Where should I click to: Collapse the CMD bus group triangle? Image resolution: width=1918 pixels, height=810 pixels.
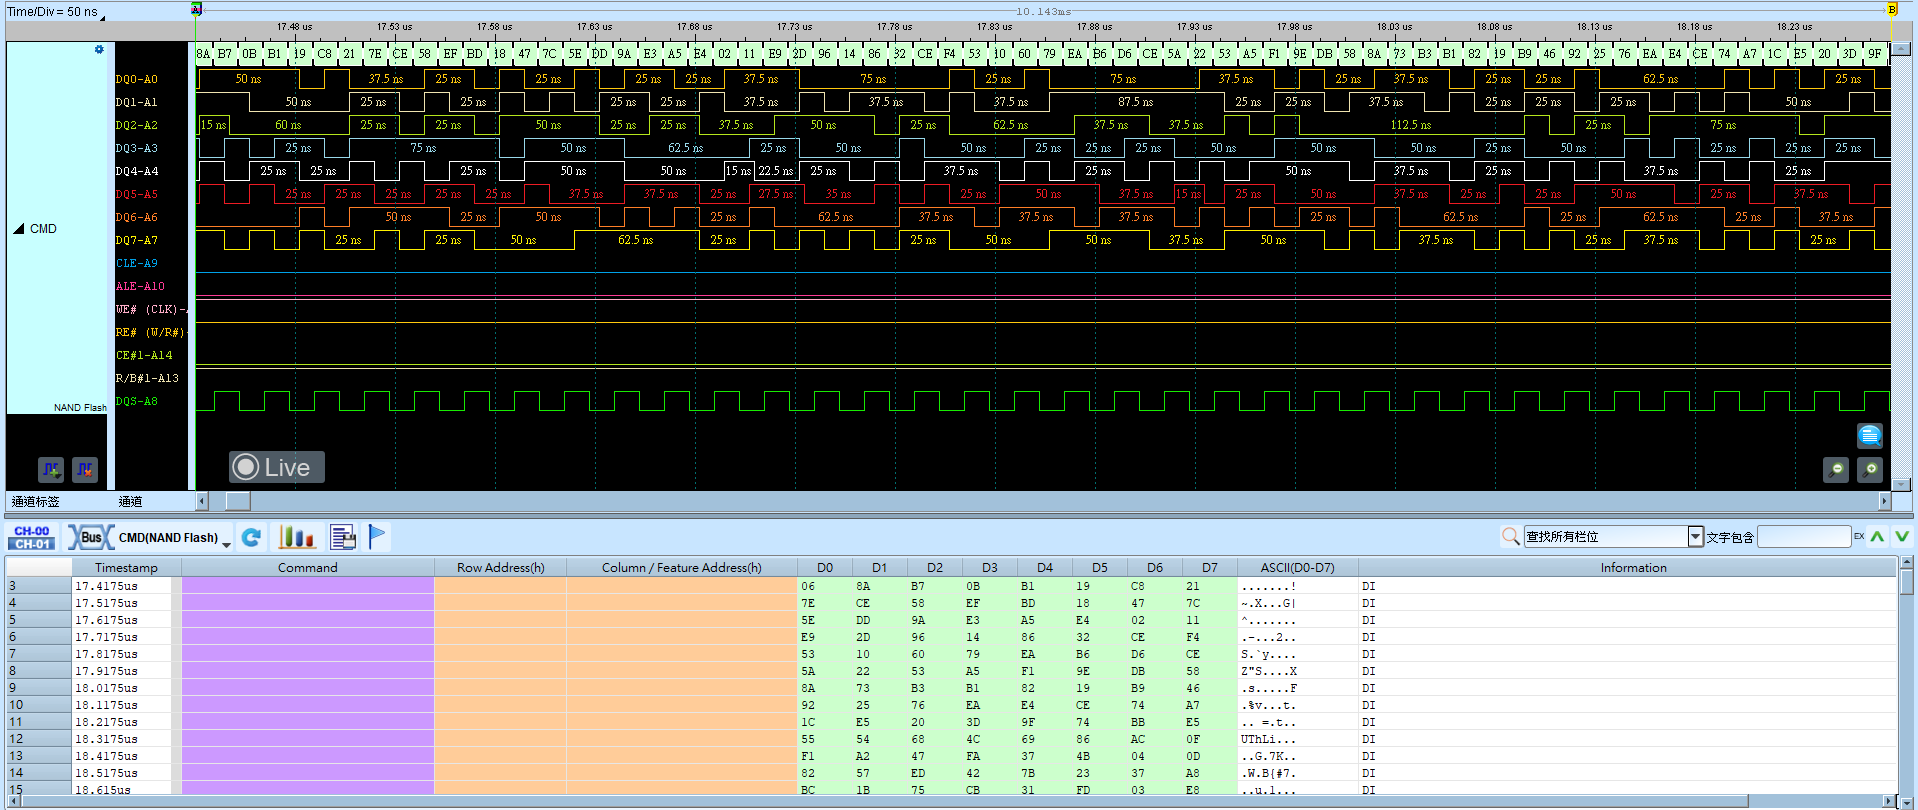[x=18, y=229]
